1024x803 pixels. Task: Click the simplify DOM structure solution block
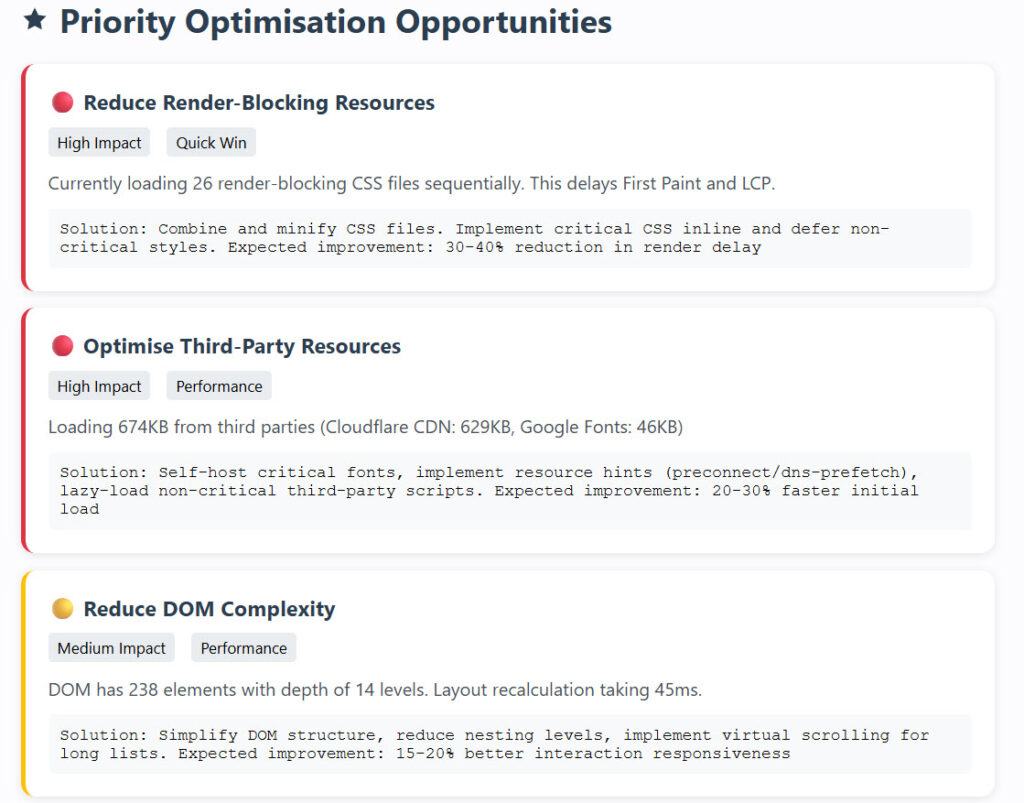tap(509, 744)
